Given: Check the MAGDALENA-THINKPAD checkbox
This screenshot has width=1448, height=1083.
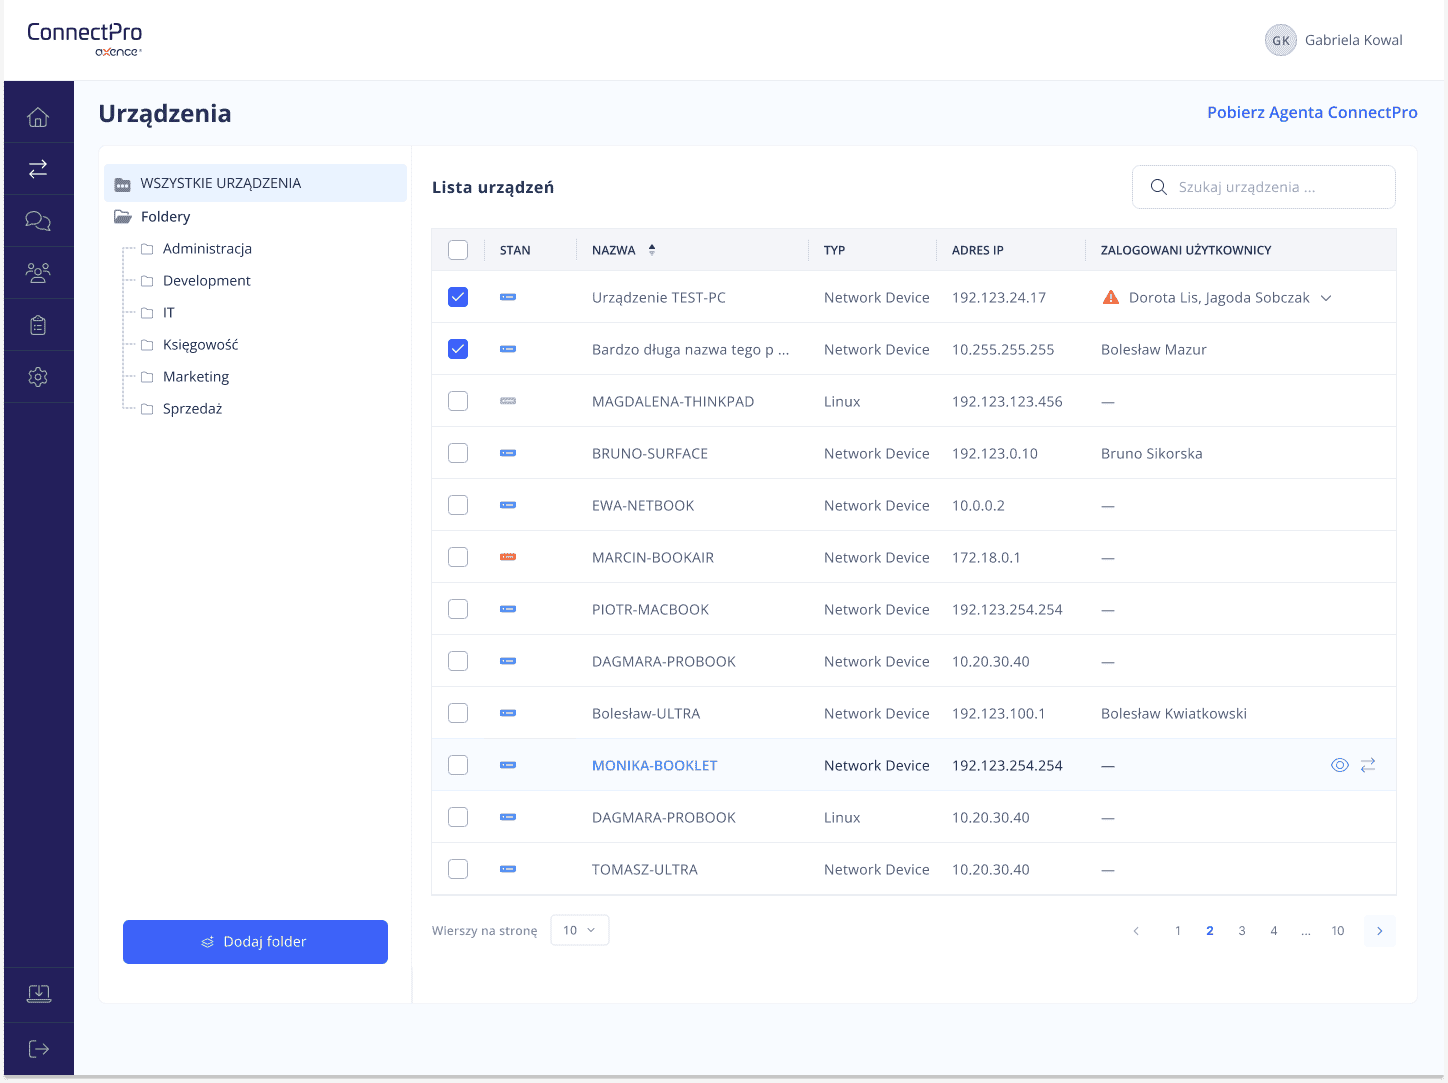Looking at the screenshot, I should pos(458,401).
